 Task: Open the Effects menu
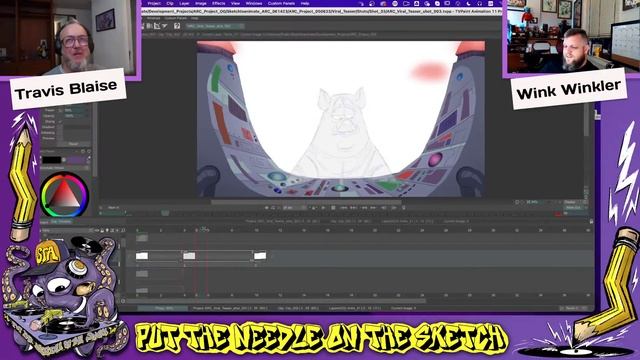[x=218, y=3]
